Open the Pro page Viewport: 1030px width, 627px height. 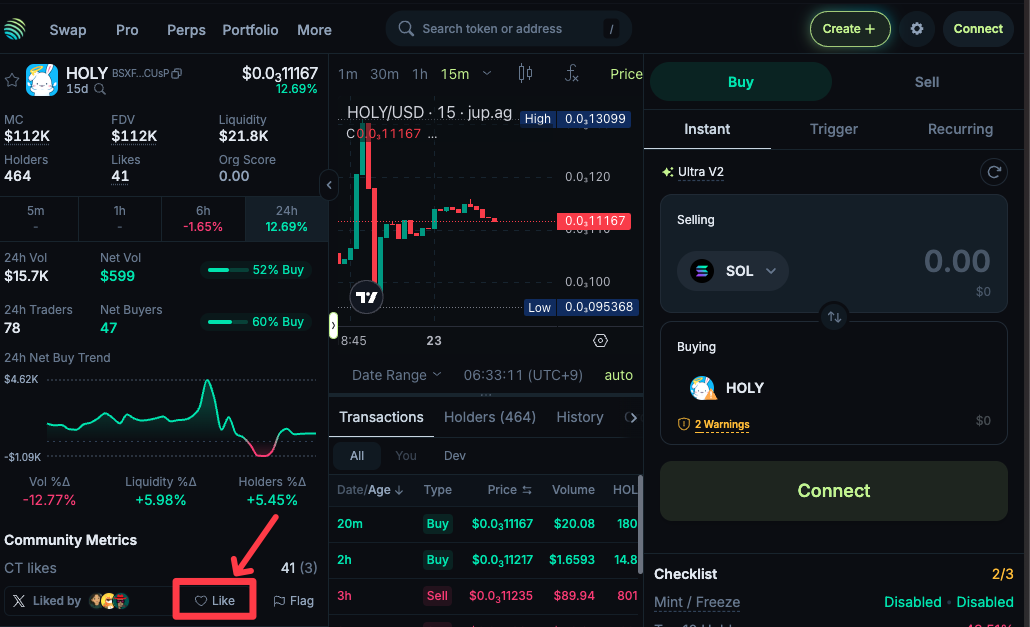pos(127,30)
